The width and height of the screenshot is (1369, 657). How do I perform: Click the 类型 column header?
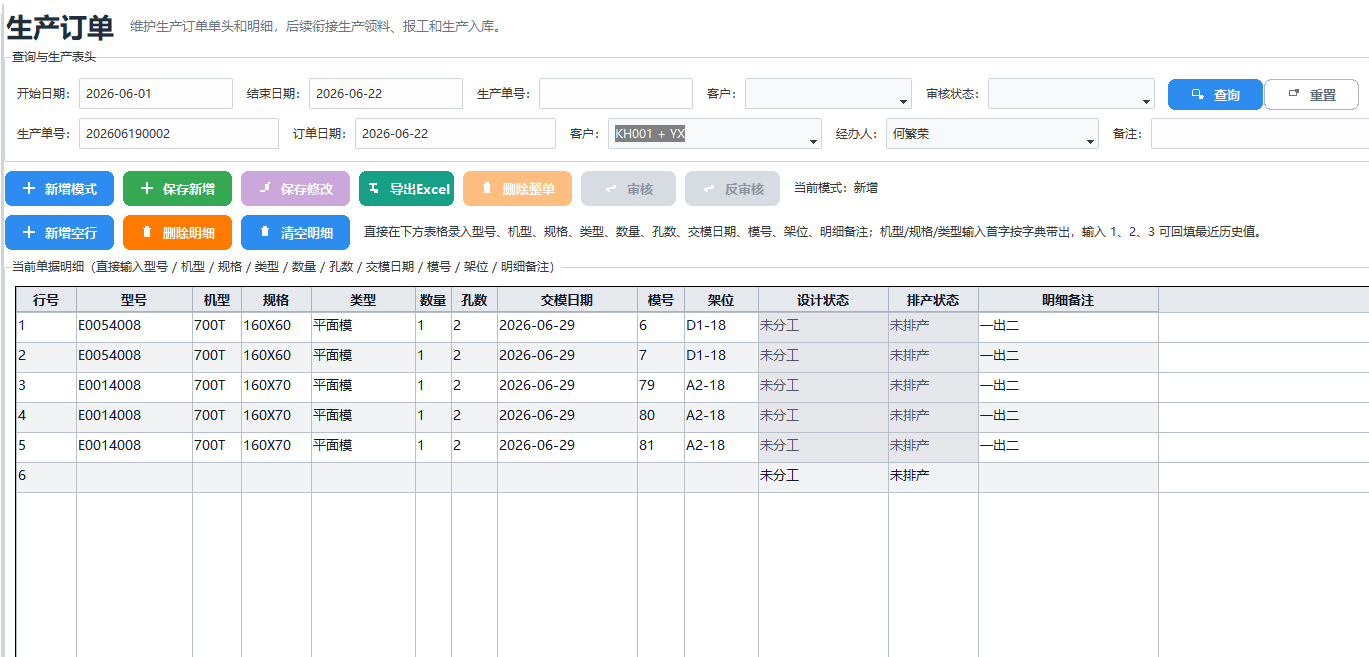(363, 300)
